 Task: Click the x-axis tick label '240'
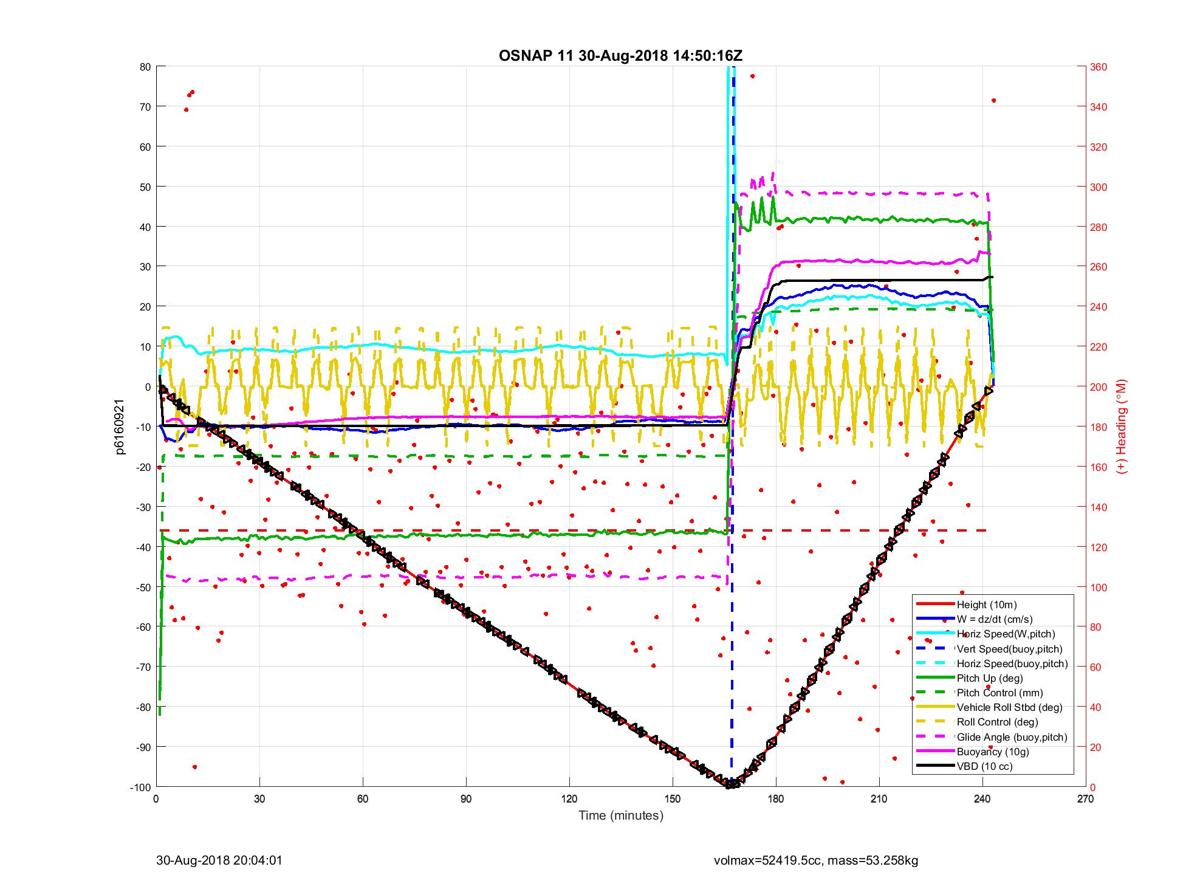coord(982,800)
